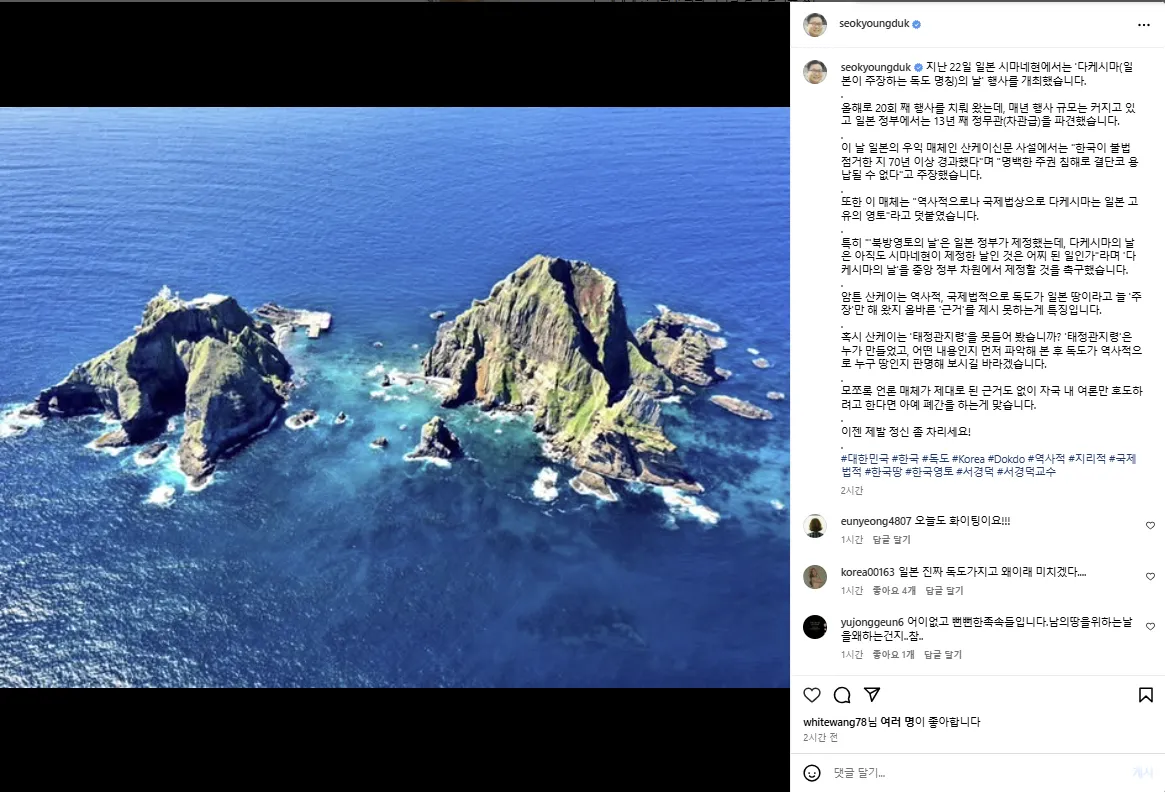Open emoji picker smiley icon

[812, 773]
